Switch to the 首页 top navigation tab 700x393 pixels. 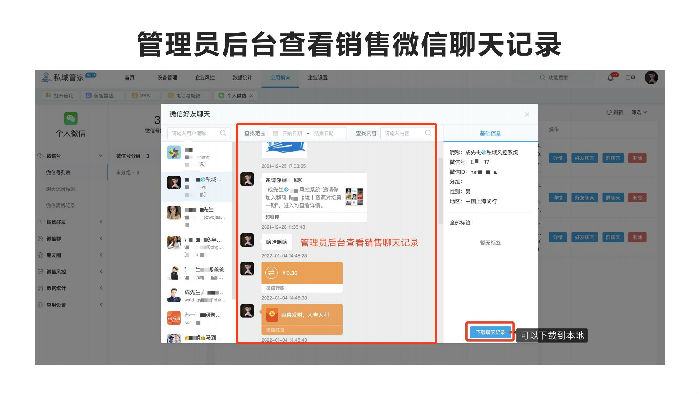[129, 77]
